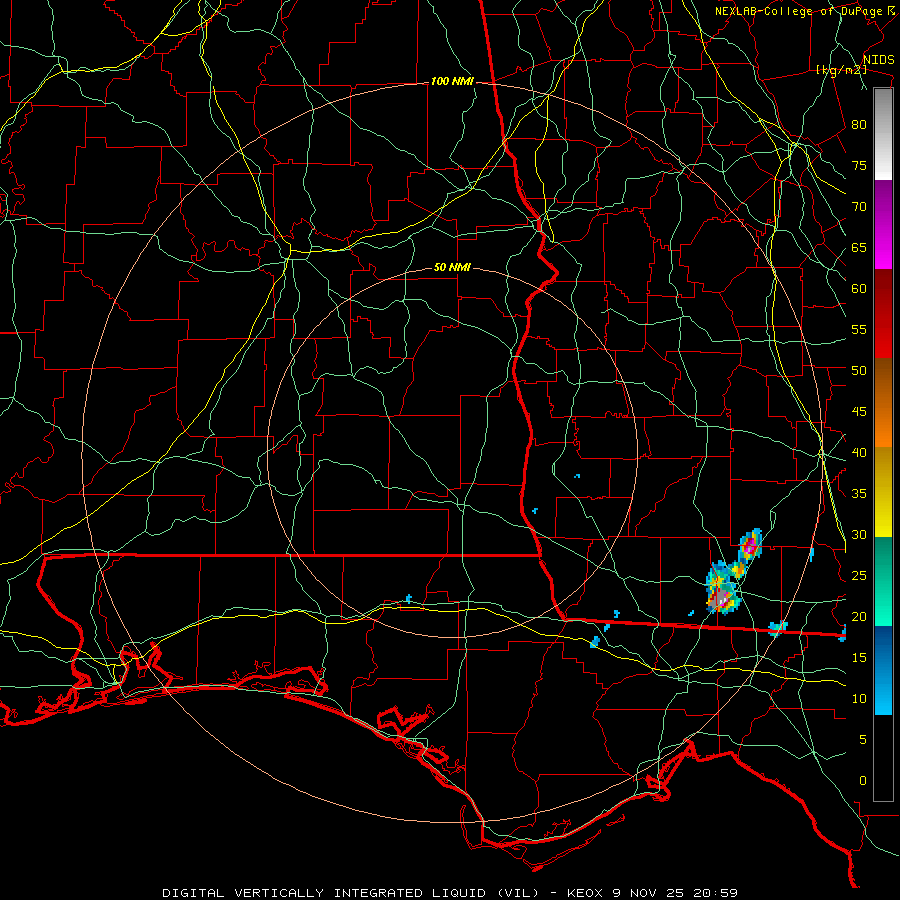Click the 45 value on the color scale
This screenshot has height=900, width=900.
click(x=859, y=412)
